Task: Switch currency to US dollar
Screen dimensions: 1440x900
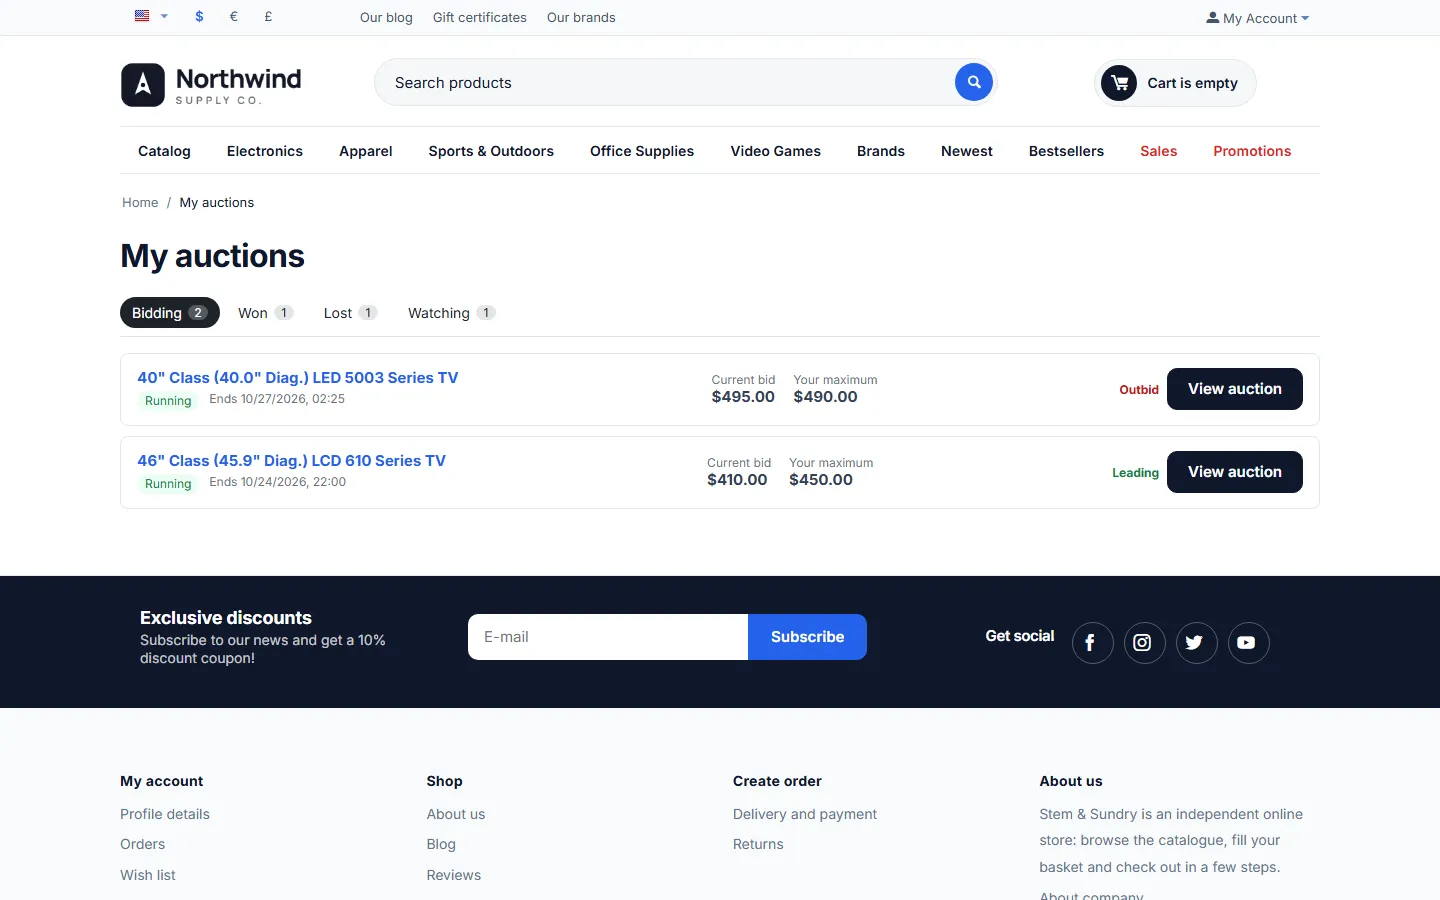Action: pos(200,16)
